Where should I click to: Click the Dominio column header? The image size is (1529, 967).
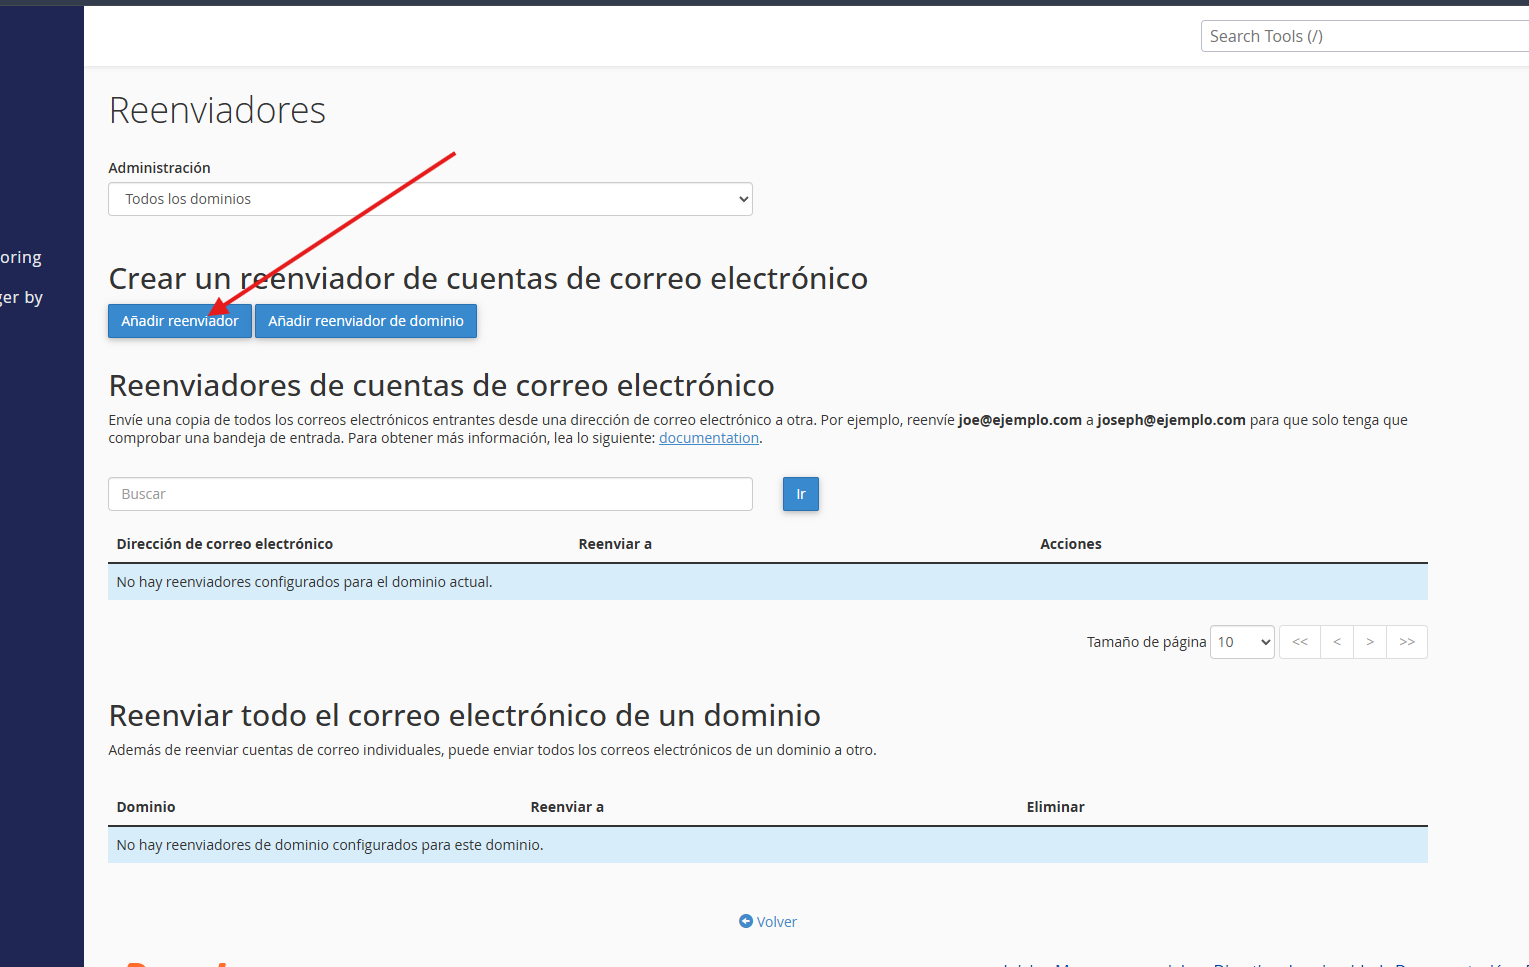(x=146, y=807)
